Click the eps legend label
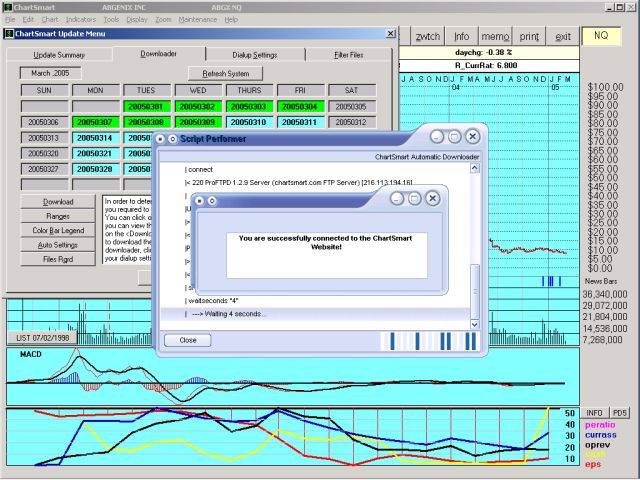Image resolution: width=640 pixels, height=480 pixels. pos(593,464)
